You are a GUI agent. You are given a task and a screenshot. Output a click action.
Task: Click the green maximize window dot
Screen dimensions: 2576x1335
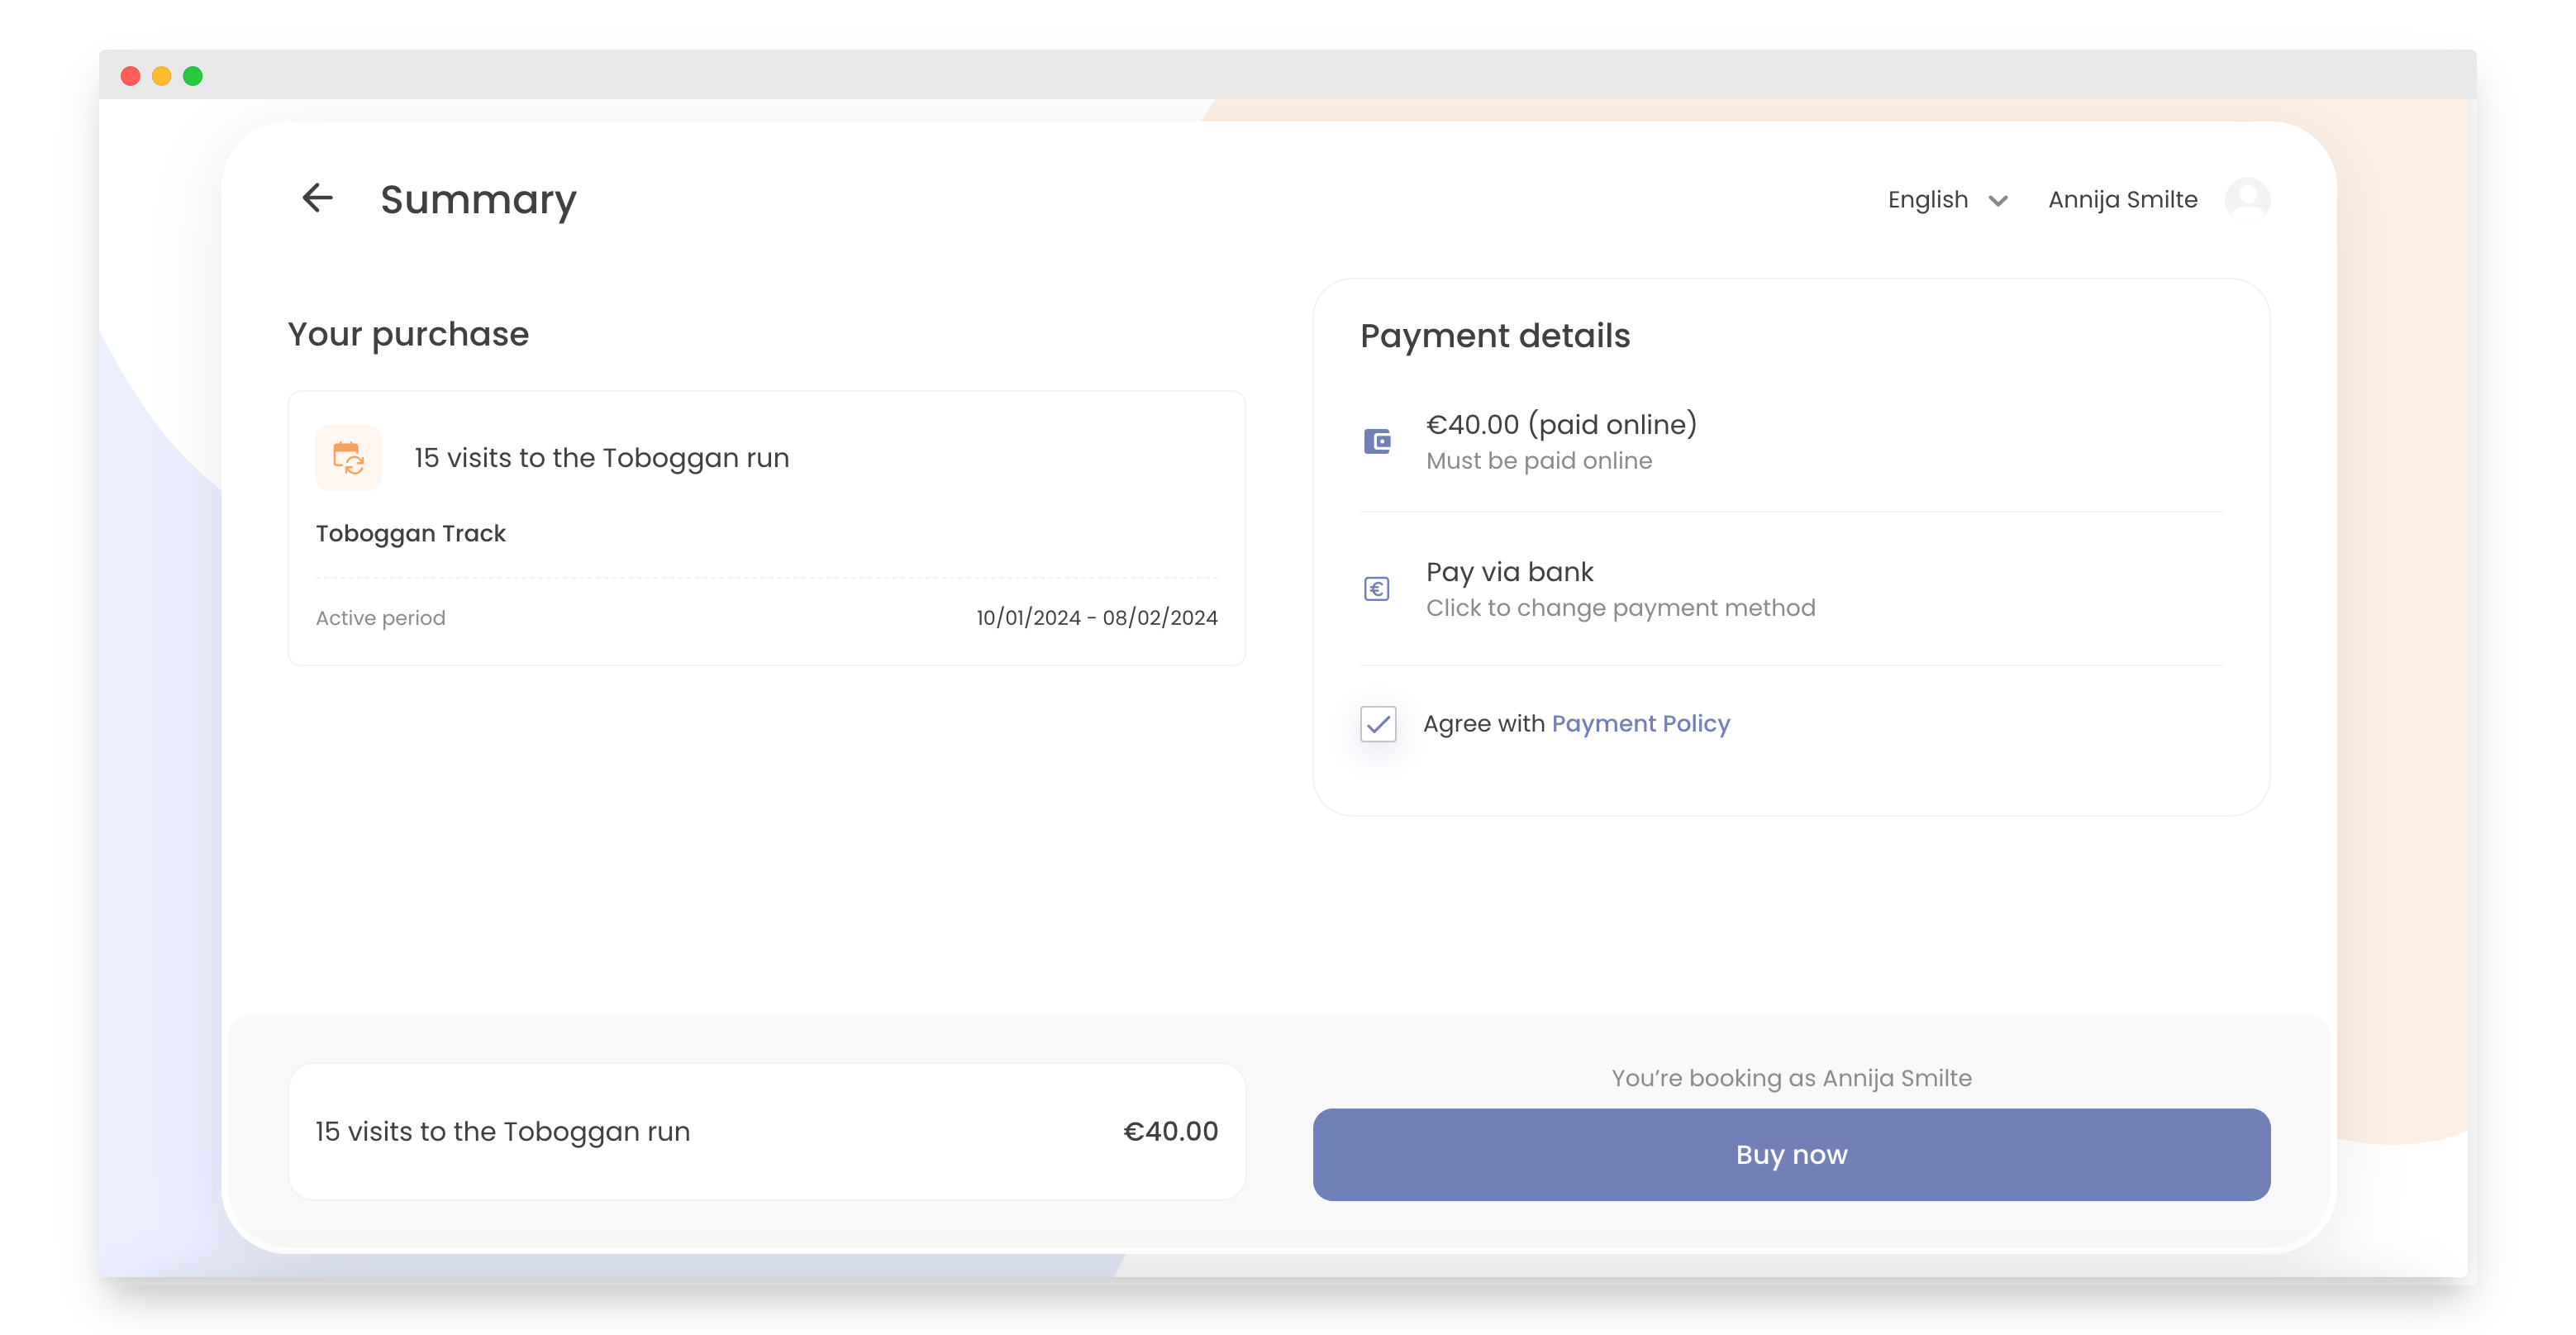193,76
